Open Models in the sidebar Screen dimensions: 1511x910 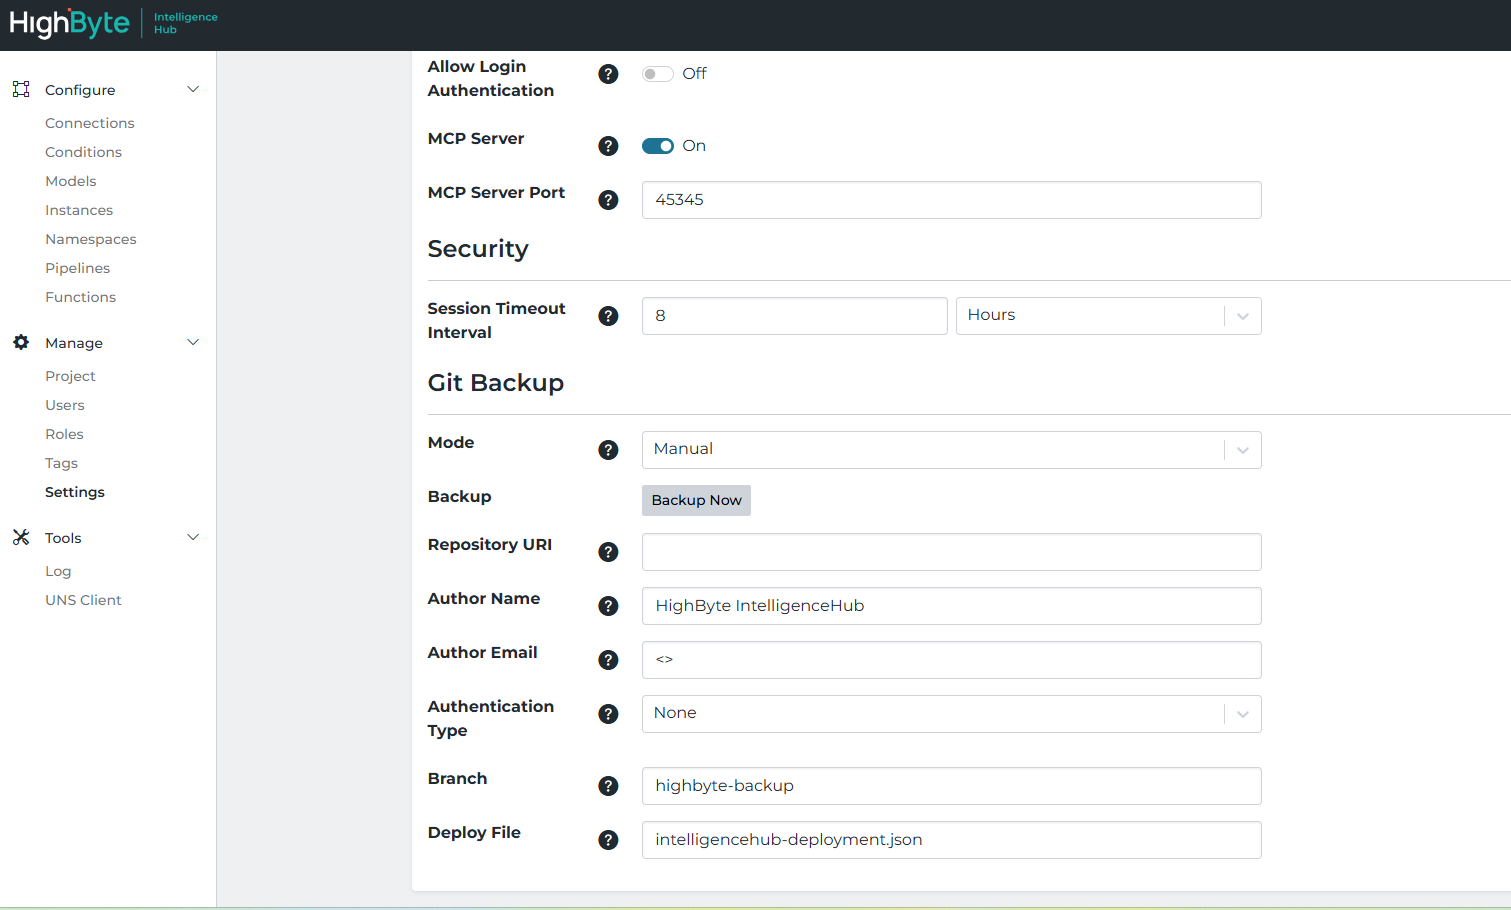click(71, 181)
